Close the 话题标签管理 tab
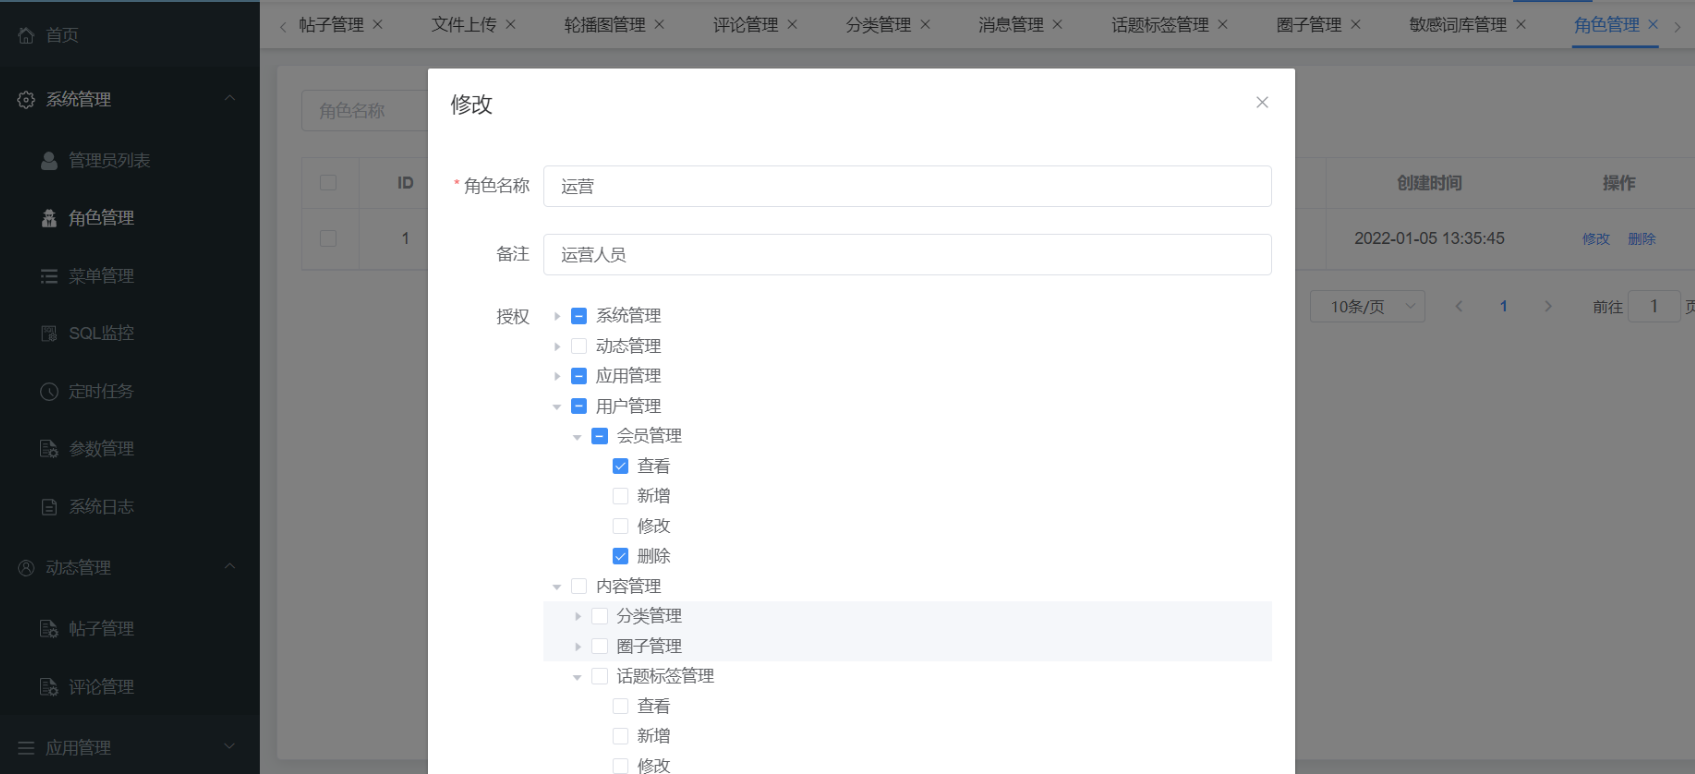Viewport: 1695px width, 774px height. (x=1222, y=24)
